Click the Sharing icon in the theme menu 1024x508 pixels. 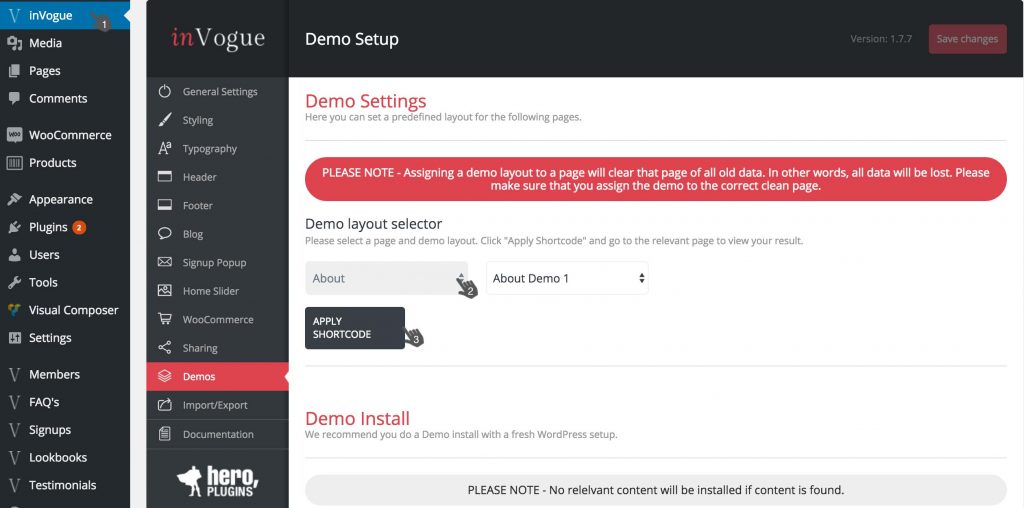pos(165,347)
